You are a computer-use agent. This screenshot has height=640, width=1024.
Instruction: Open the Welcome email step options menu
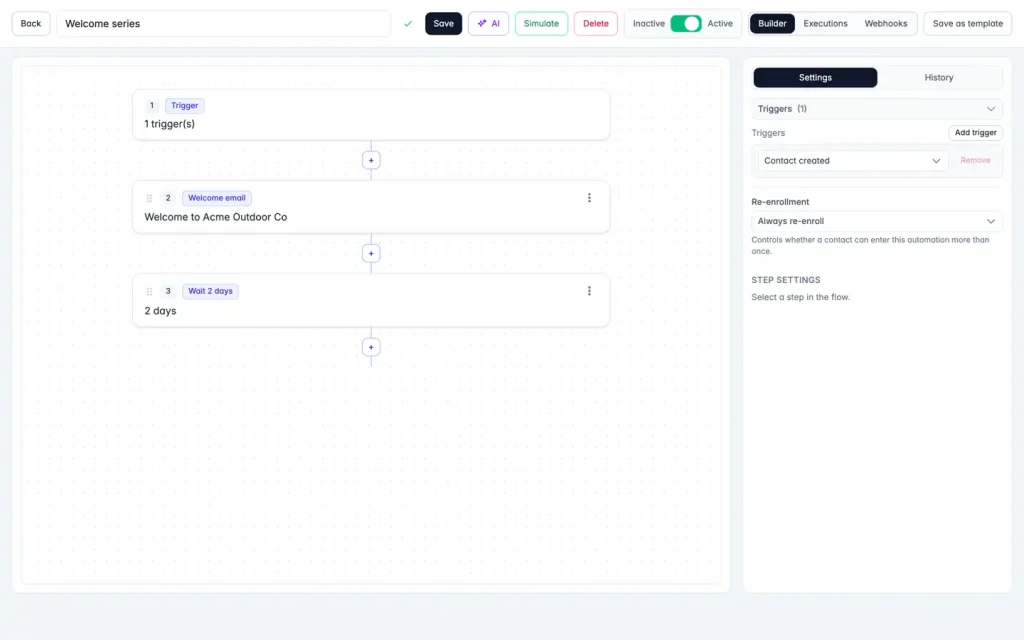pos(589,198)
